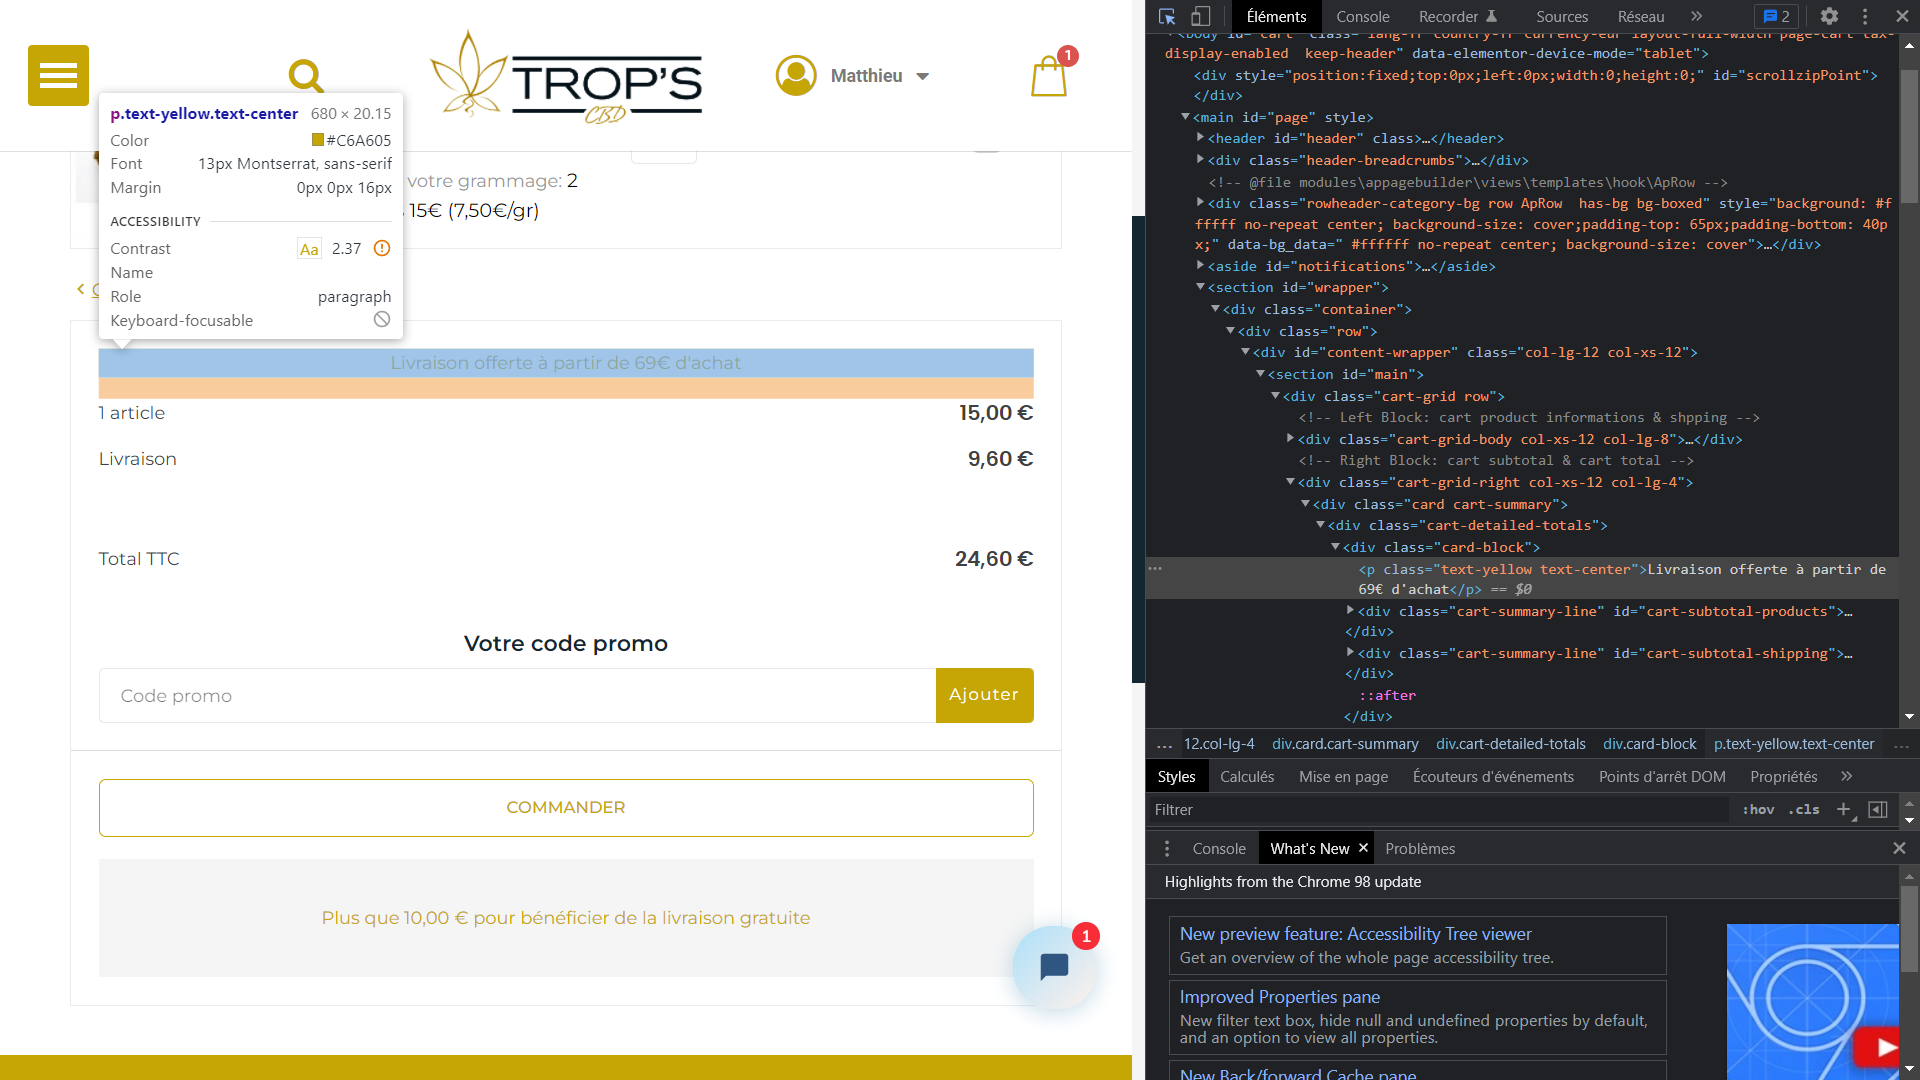Open the chat bubble widget
The width and height of the screenshot is (1920, 1080).
[1054, 966]
